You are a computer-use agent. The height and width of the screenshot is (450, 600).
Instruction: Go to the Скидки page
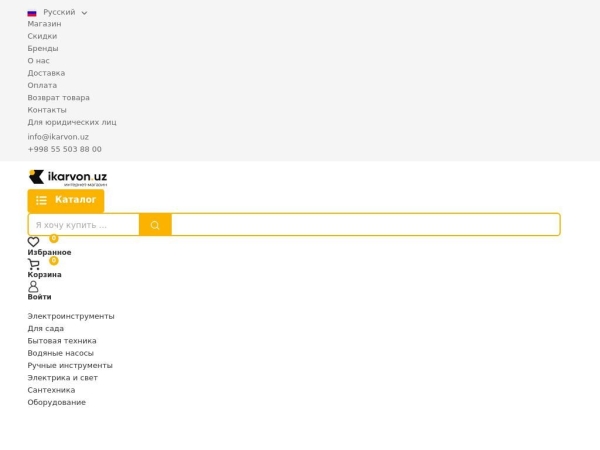pos(42,36)
